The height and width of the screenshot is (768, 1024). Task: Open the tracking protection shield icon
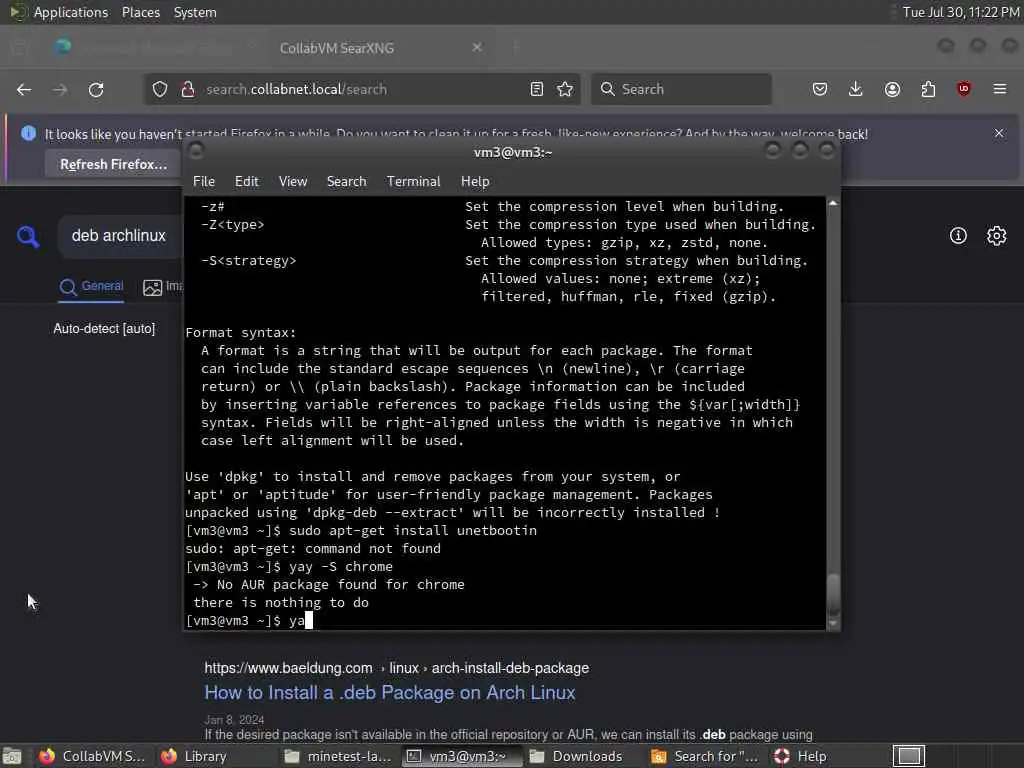click(x=160, y=89)
